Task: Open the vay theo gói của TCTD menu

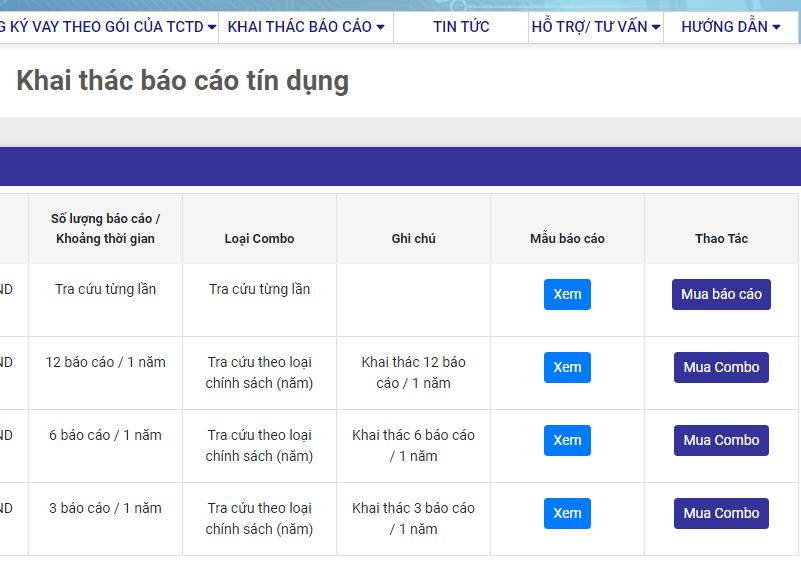Action: point(108,27)
